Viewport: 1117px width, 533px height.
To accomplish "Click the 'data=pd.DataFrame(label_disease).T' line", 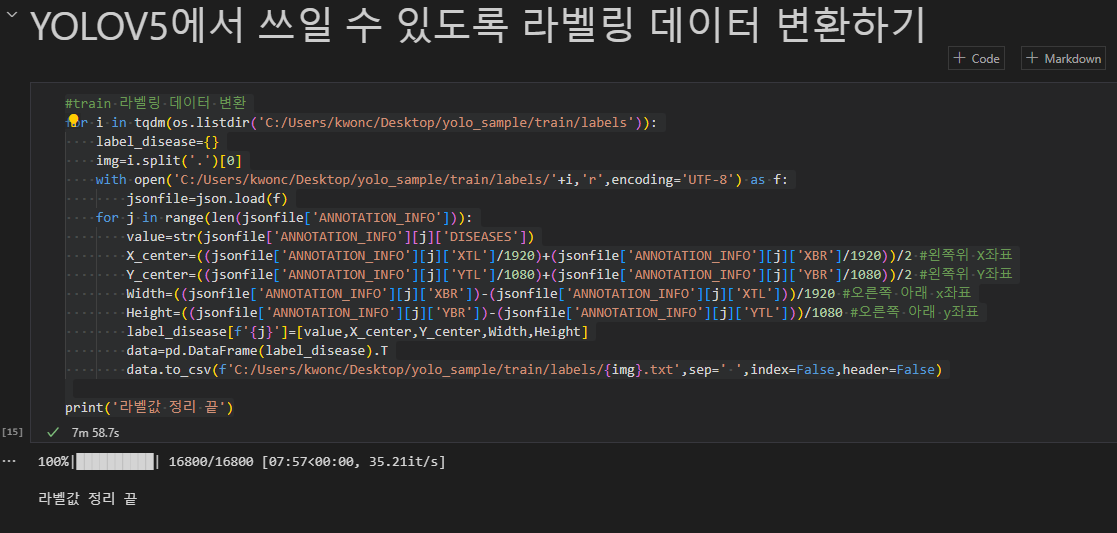I will pos(257,351).
